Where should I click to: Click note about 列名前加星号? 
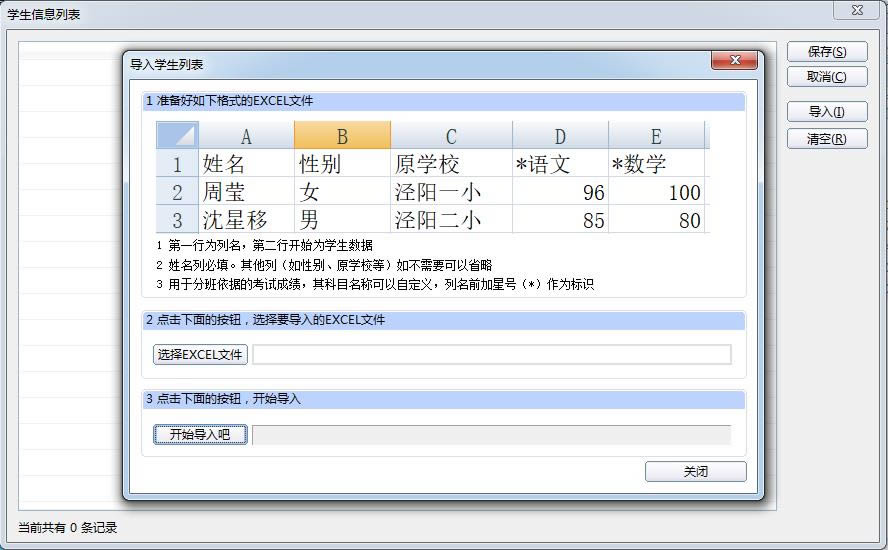(x=375, y=284)
